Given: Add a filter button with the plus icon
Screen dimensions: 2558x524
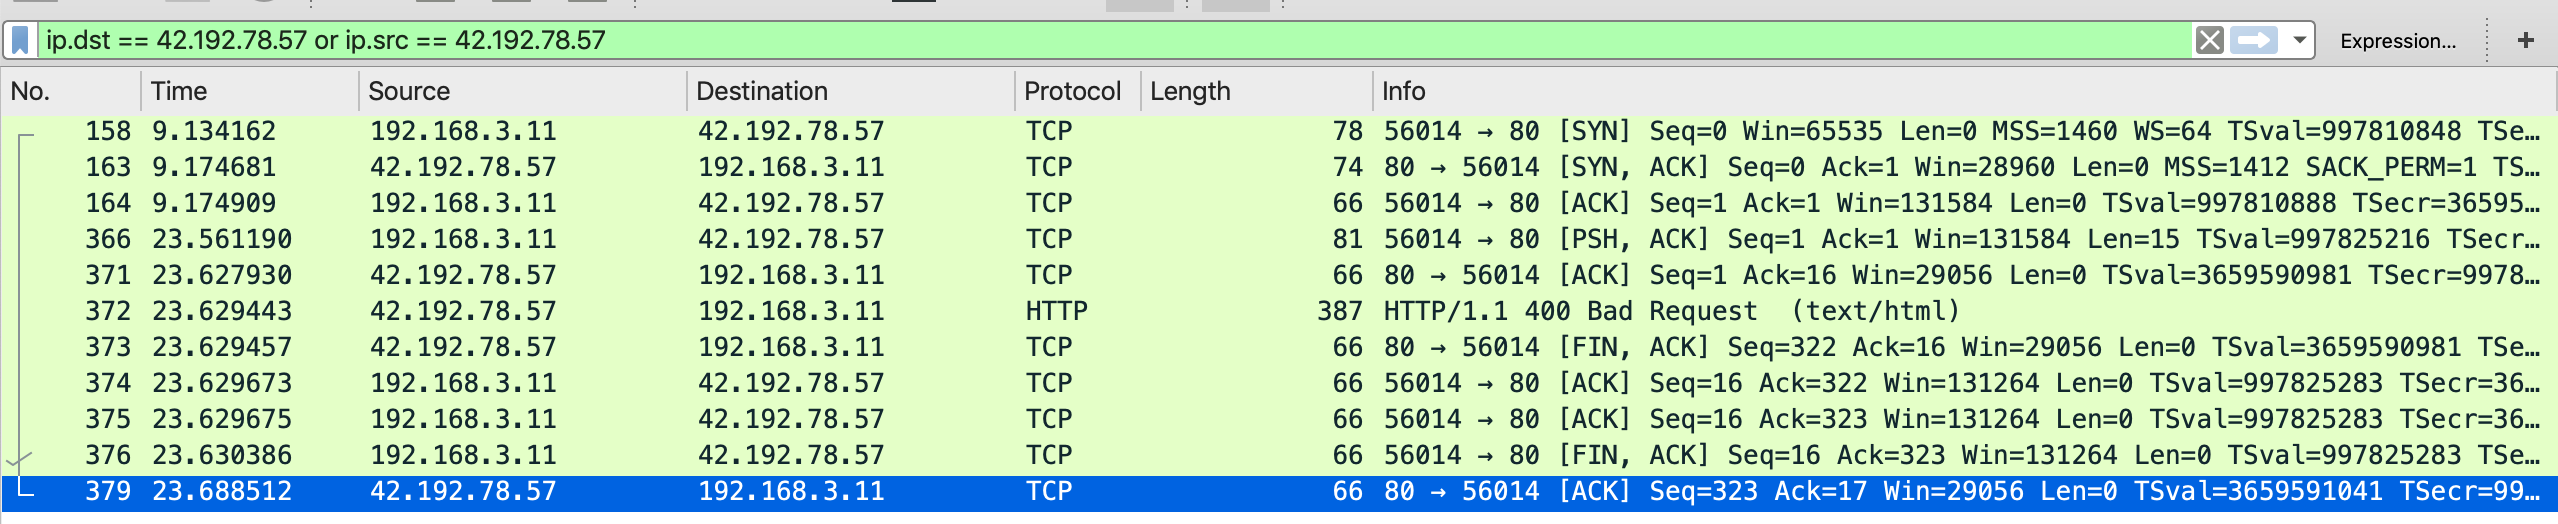Looking at the screenshot, I should (2525, 41).
